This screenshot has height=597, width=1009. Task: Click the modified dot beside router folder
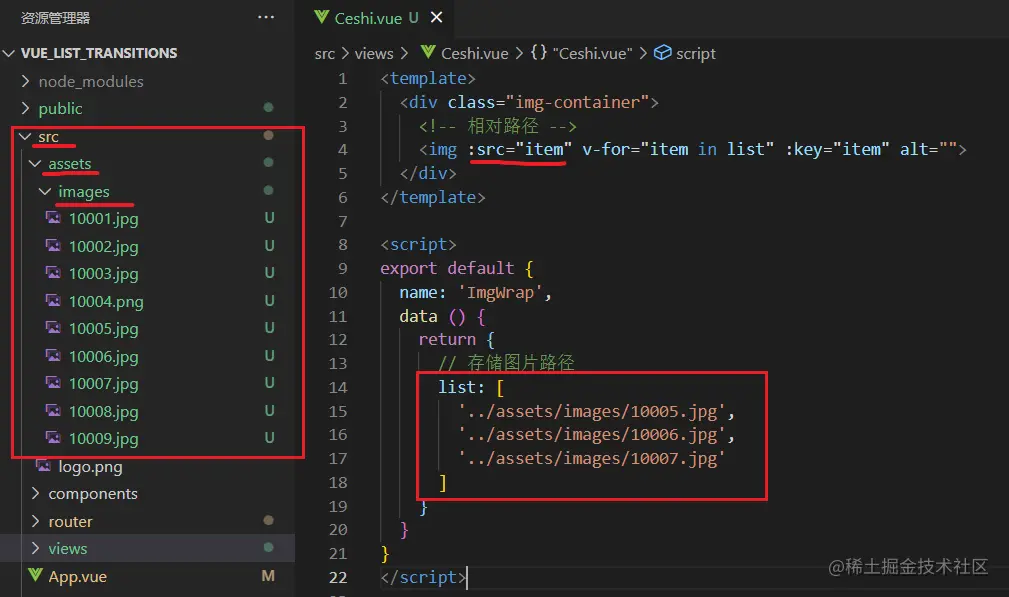pyautogui.click(x=268, y=520)
